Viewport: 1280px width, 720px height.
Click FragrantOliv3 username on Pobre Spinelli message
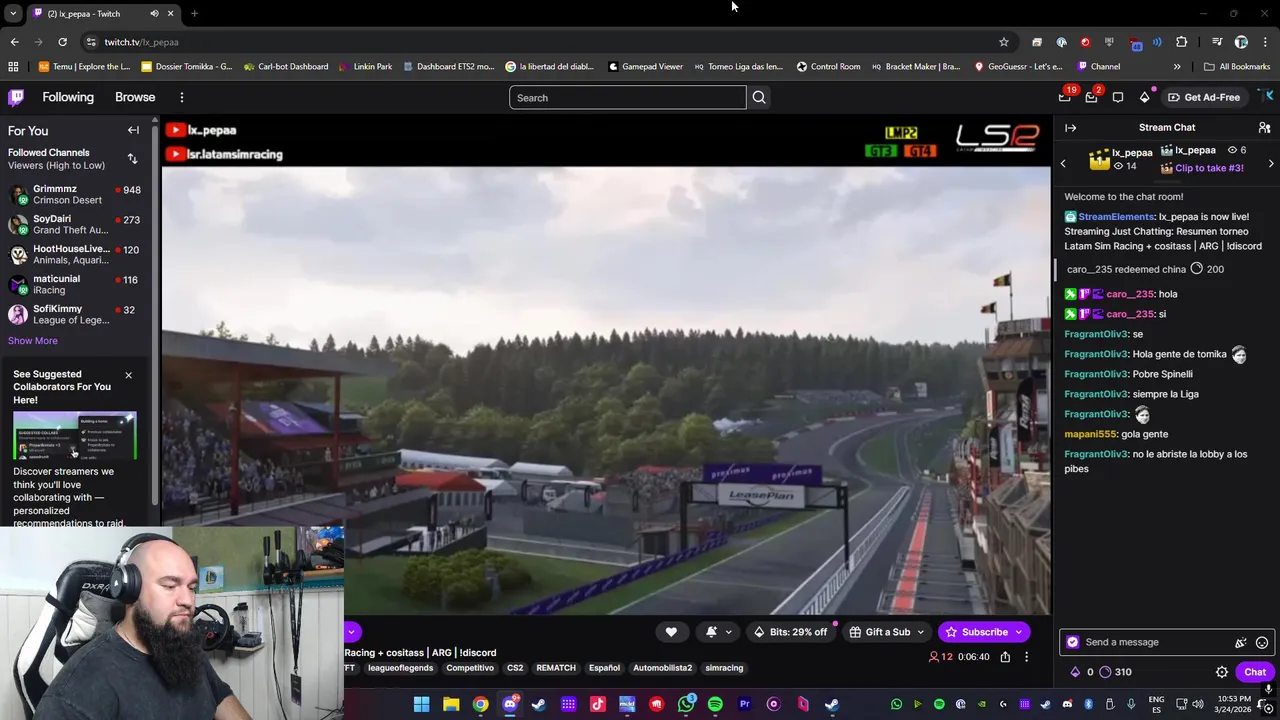[x=1096, y=374]
